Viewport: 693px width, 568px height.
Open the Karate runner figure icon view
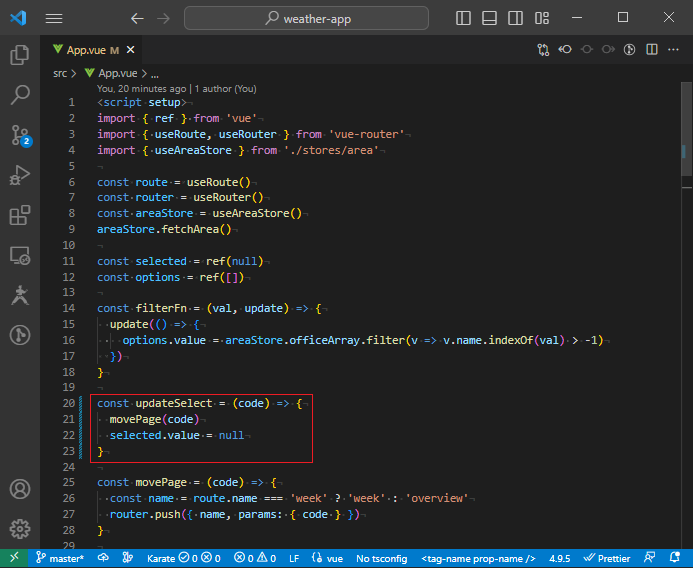tap(20, 295)
